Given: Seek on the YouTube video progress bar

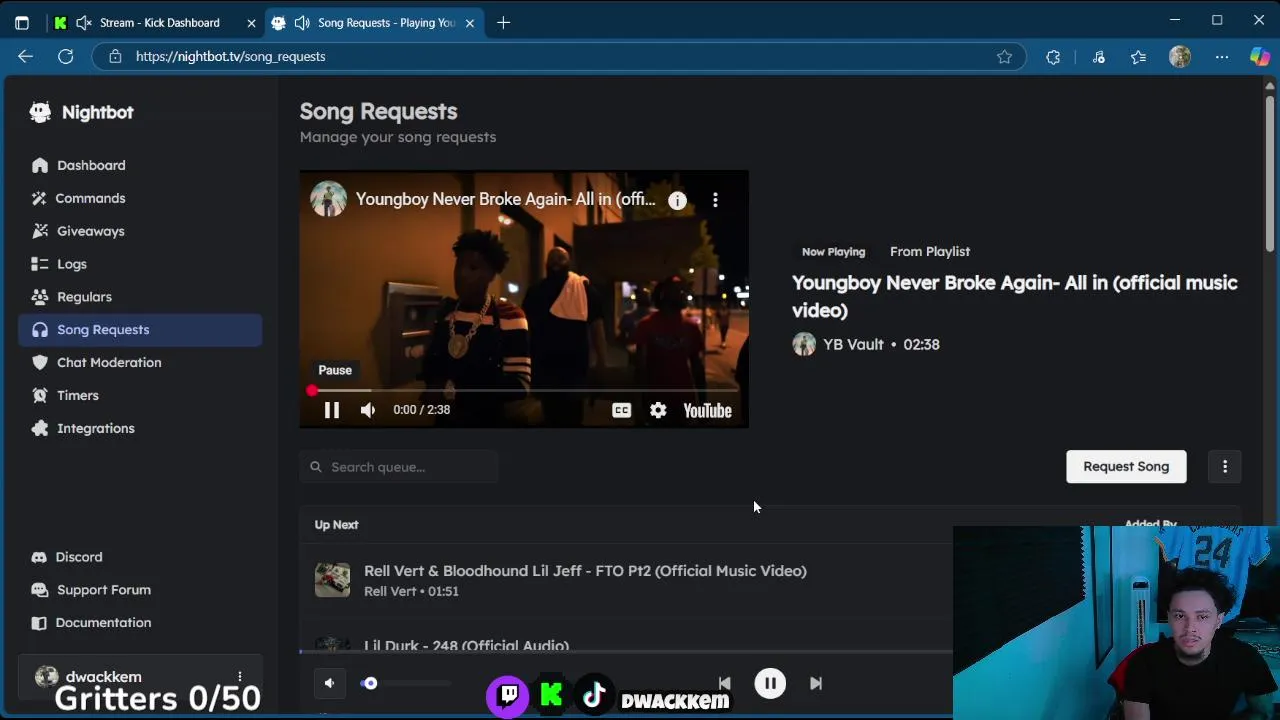Looking at the screenshot, I should tap(524, 390).
